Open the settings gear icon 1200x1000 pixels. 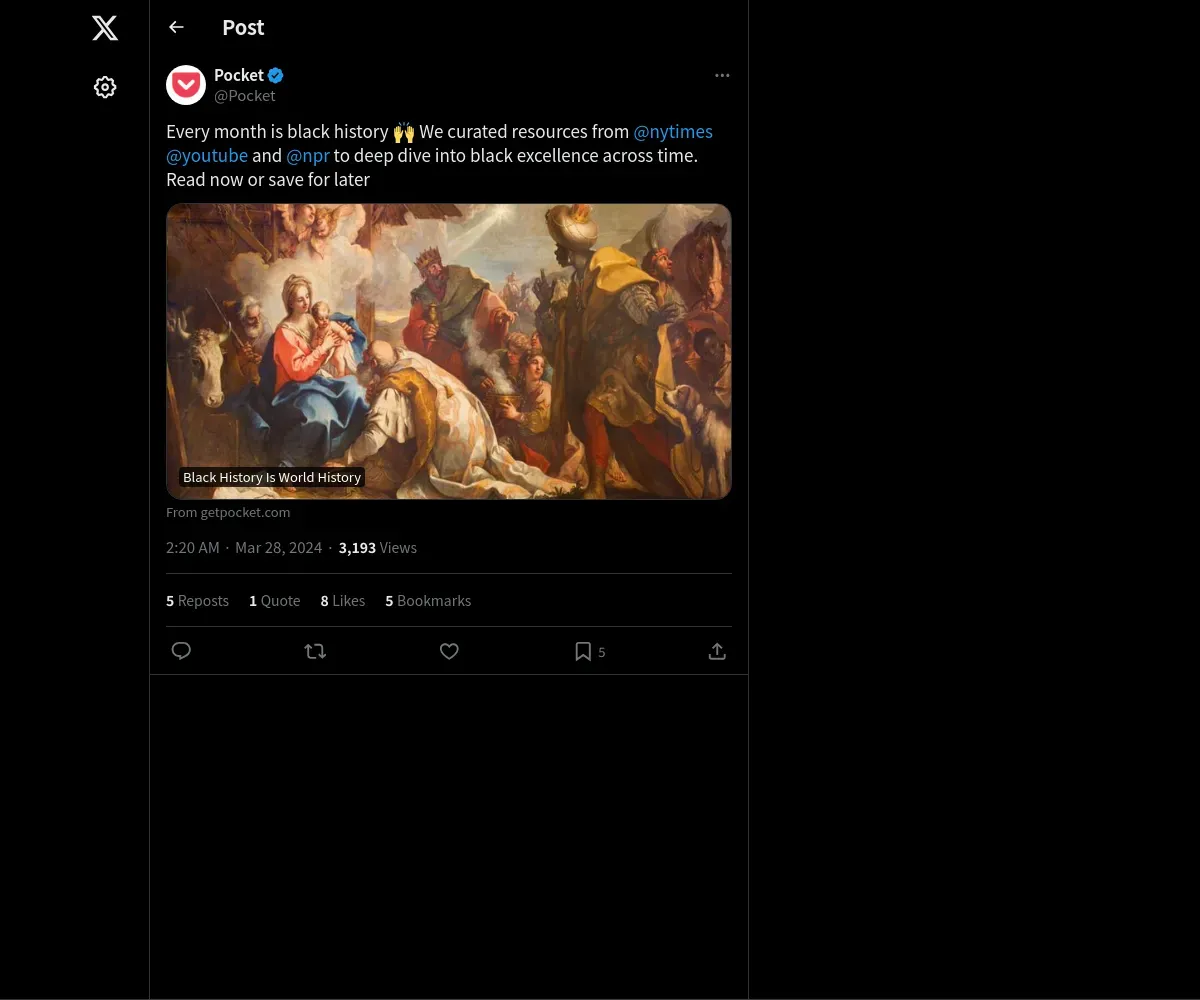(x=105, y=87)
